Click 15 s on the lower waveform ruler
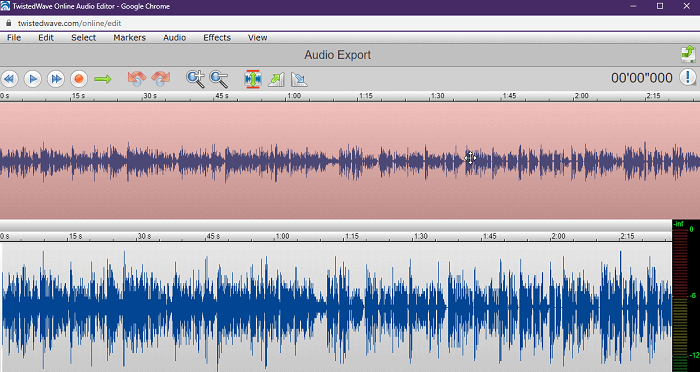This screenshot has width=700, height=372. pos(75,236)
